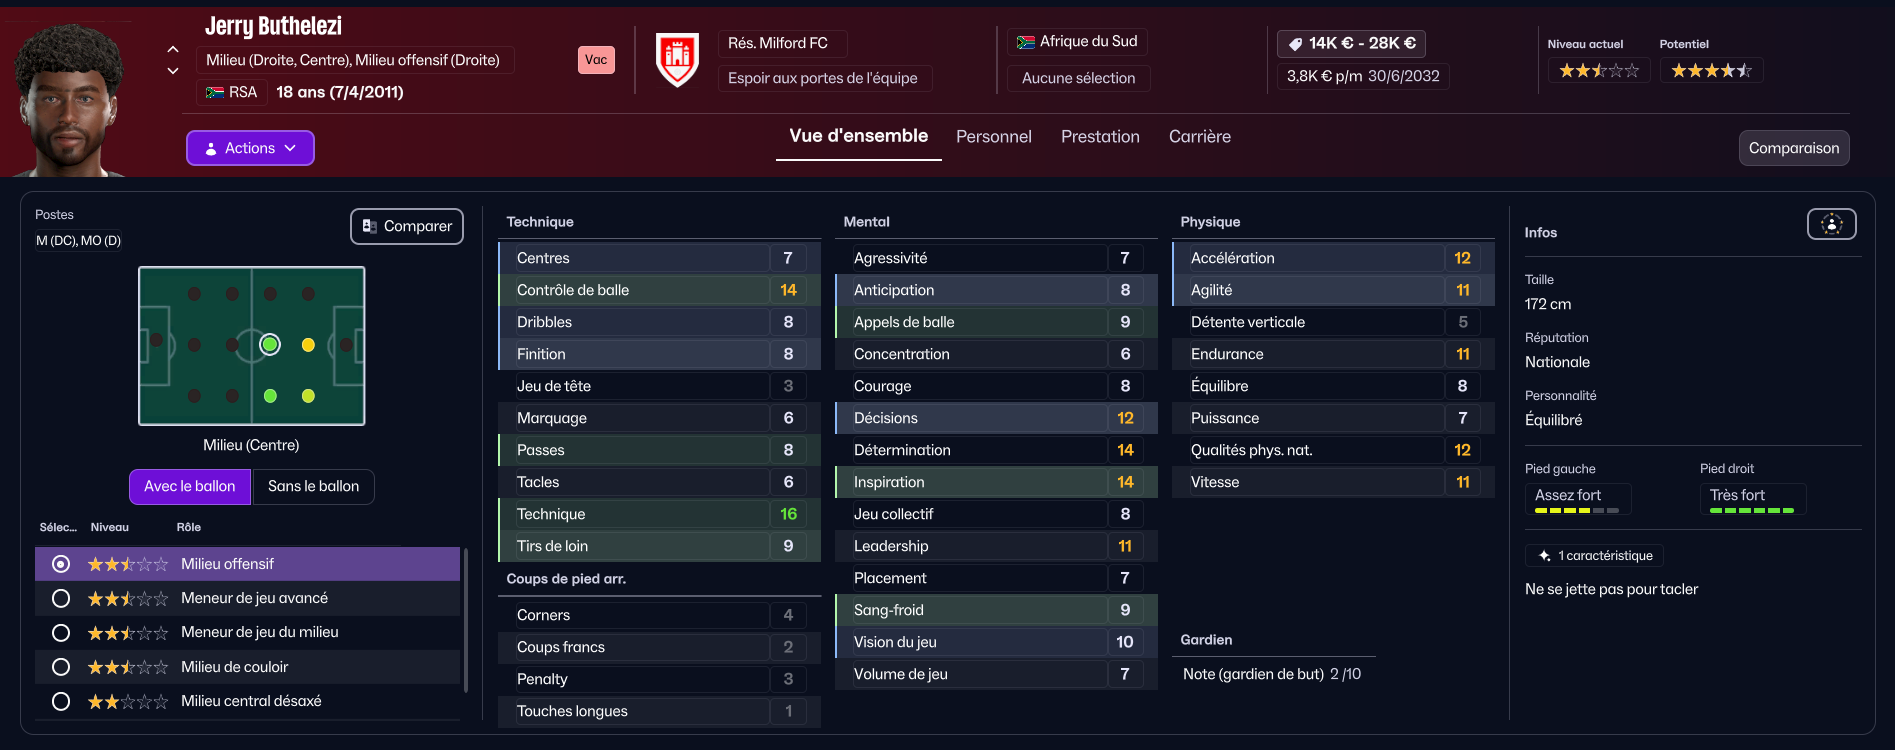Click the Comparaison button

click(x=1794, y=148)
